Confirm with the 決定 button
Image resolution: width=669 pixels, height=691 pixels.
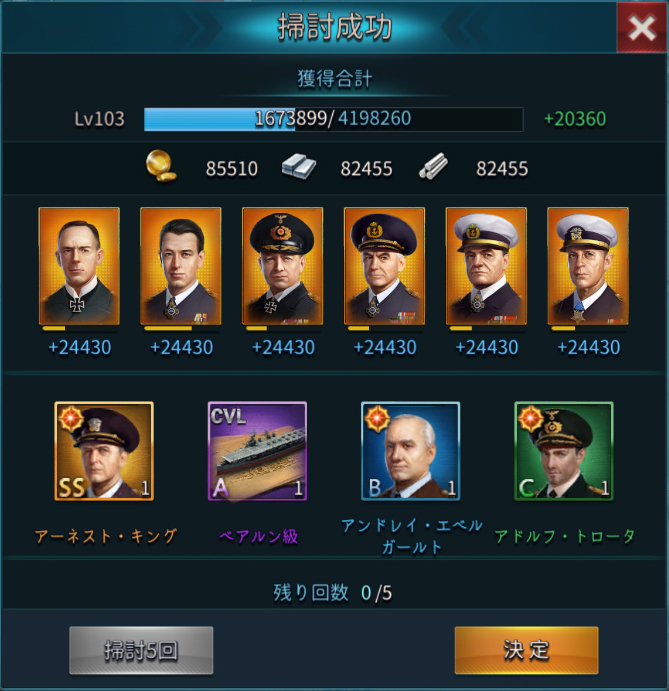point(527,650)
